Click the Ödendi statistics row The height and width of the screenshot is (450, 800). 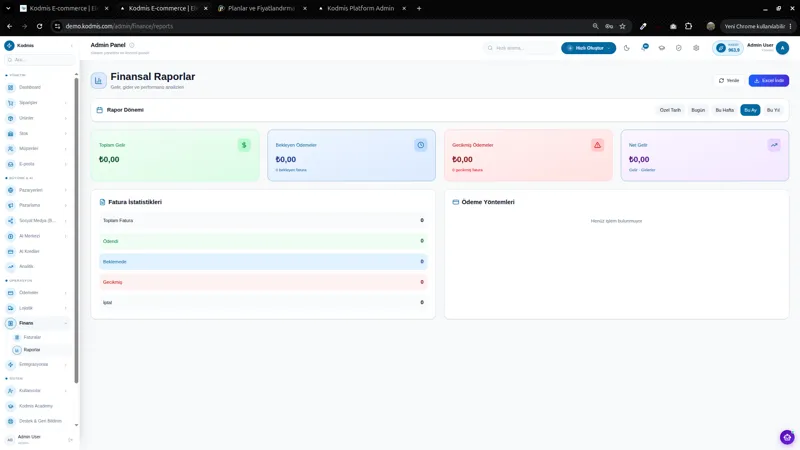(263, 241)
